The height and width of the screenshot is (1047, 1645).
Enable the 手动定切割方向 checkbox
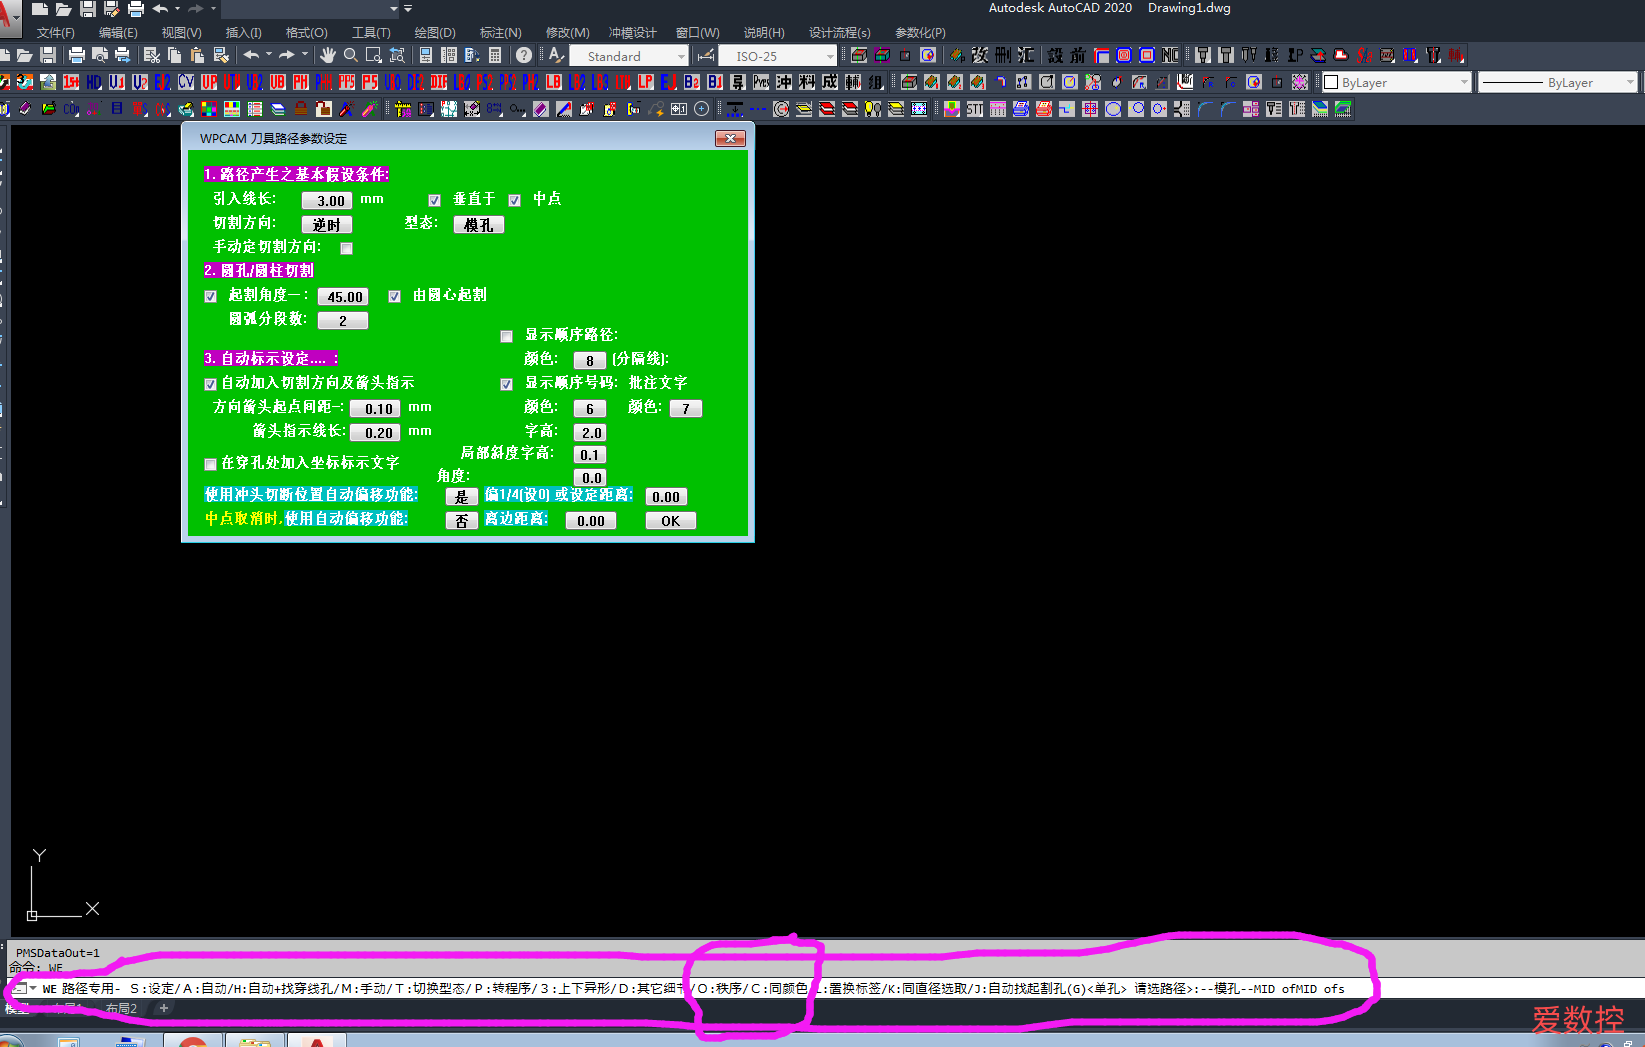coord(347,248)
